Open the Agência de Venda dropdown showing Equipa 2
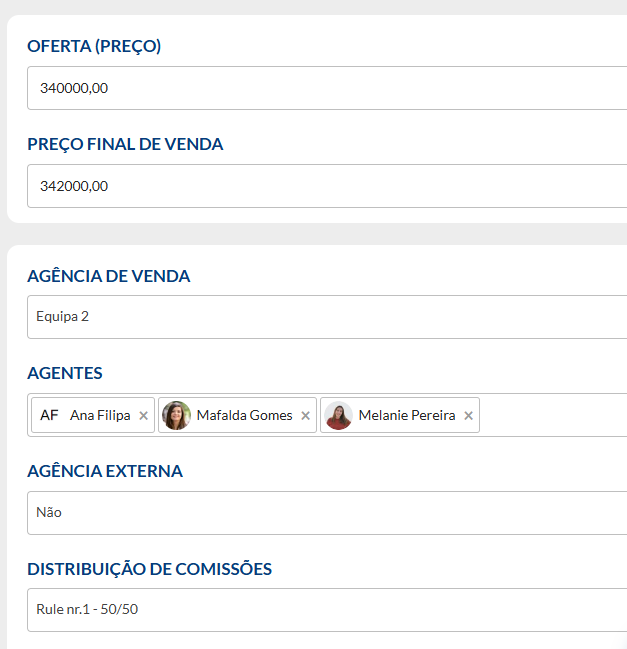 pos(327,317)
